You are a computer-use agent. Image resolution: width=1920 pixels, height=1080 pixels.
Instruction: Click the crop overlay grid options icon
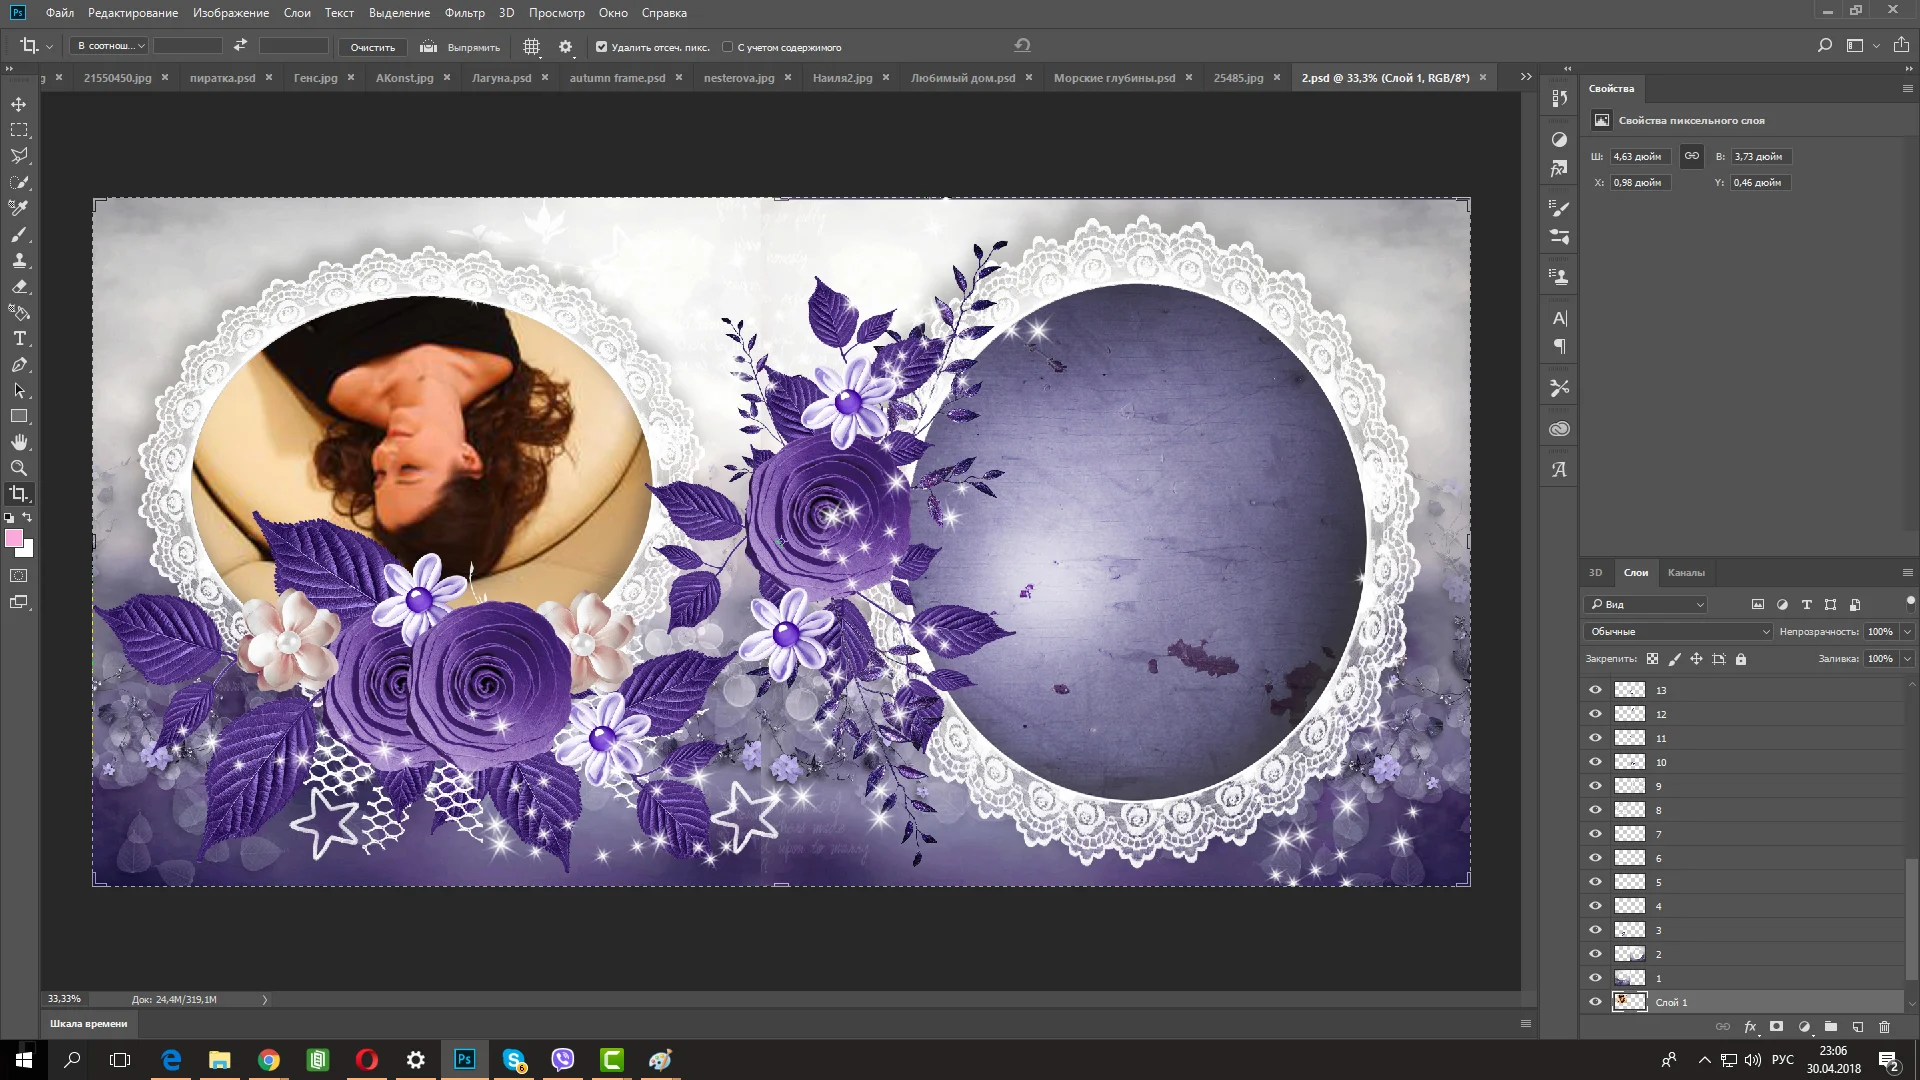(532, 47)
